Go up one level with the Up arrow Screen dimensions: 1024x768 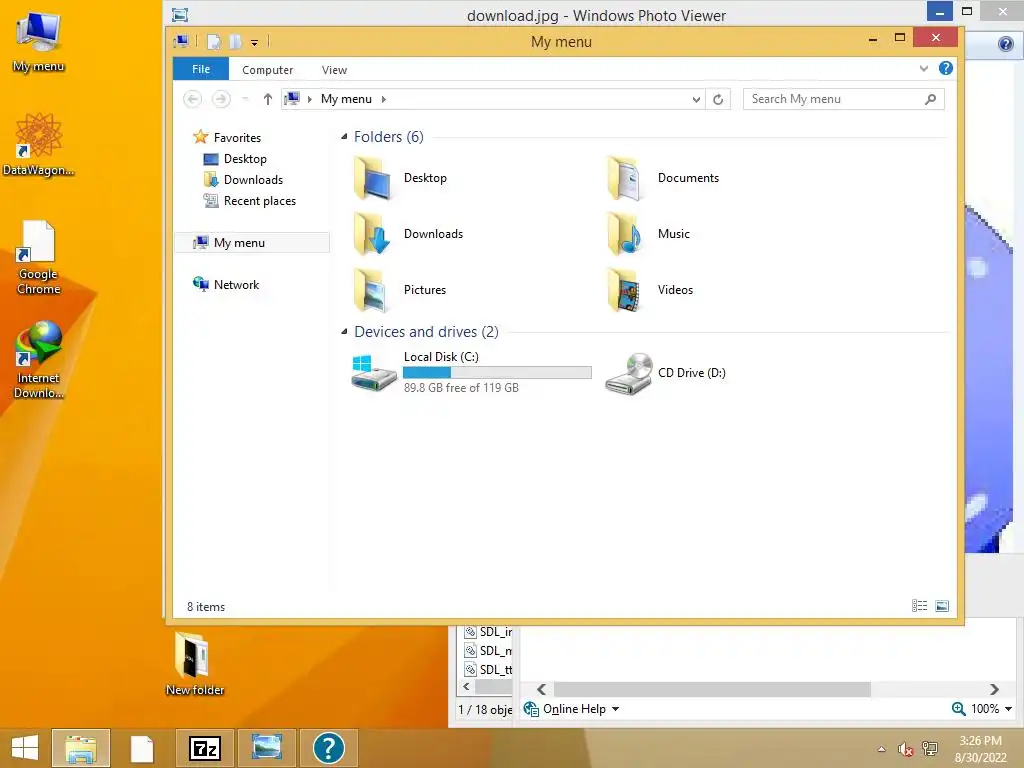267,99
